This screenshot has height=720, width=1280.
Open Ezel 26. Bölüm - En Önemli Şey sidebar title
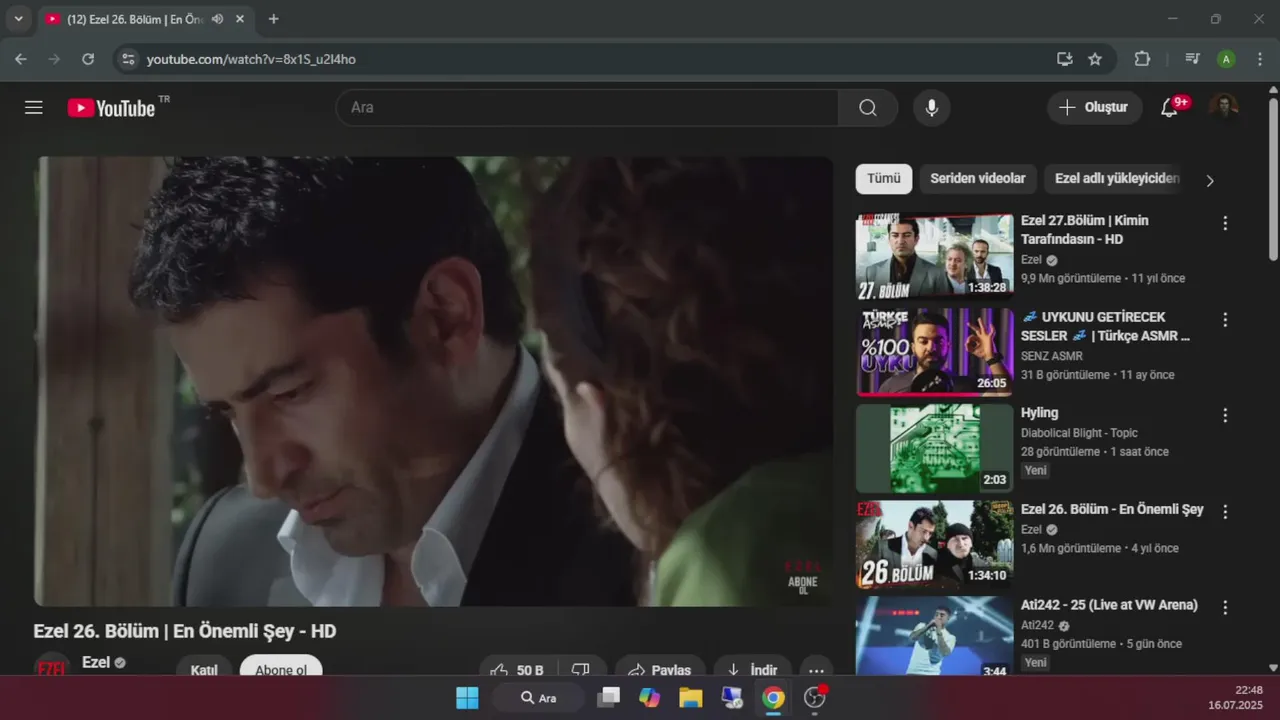1112,510
